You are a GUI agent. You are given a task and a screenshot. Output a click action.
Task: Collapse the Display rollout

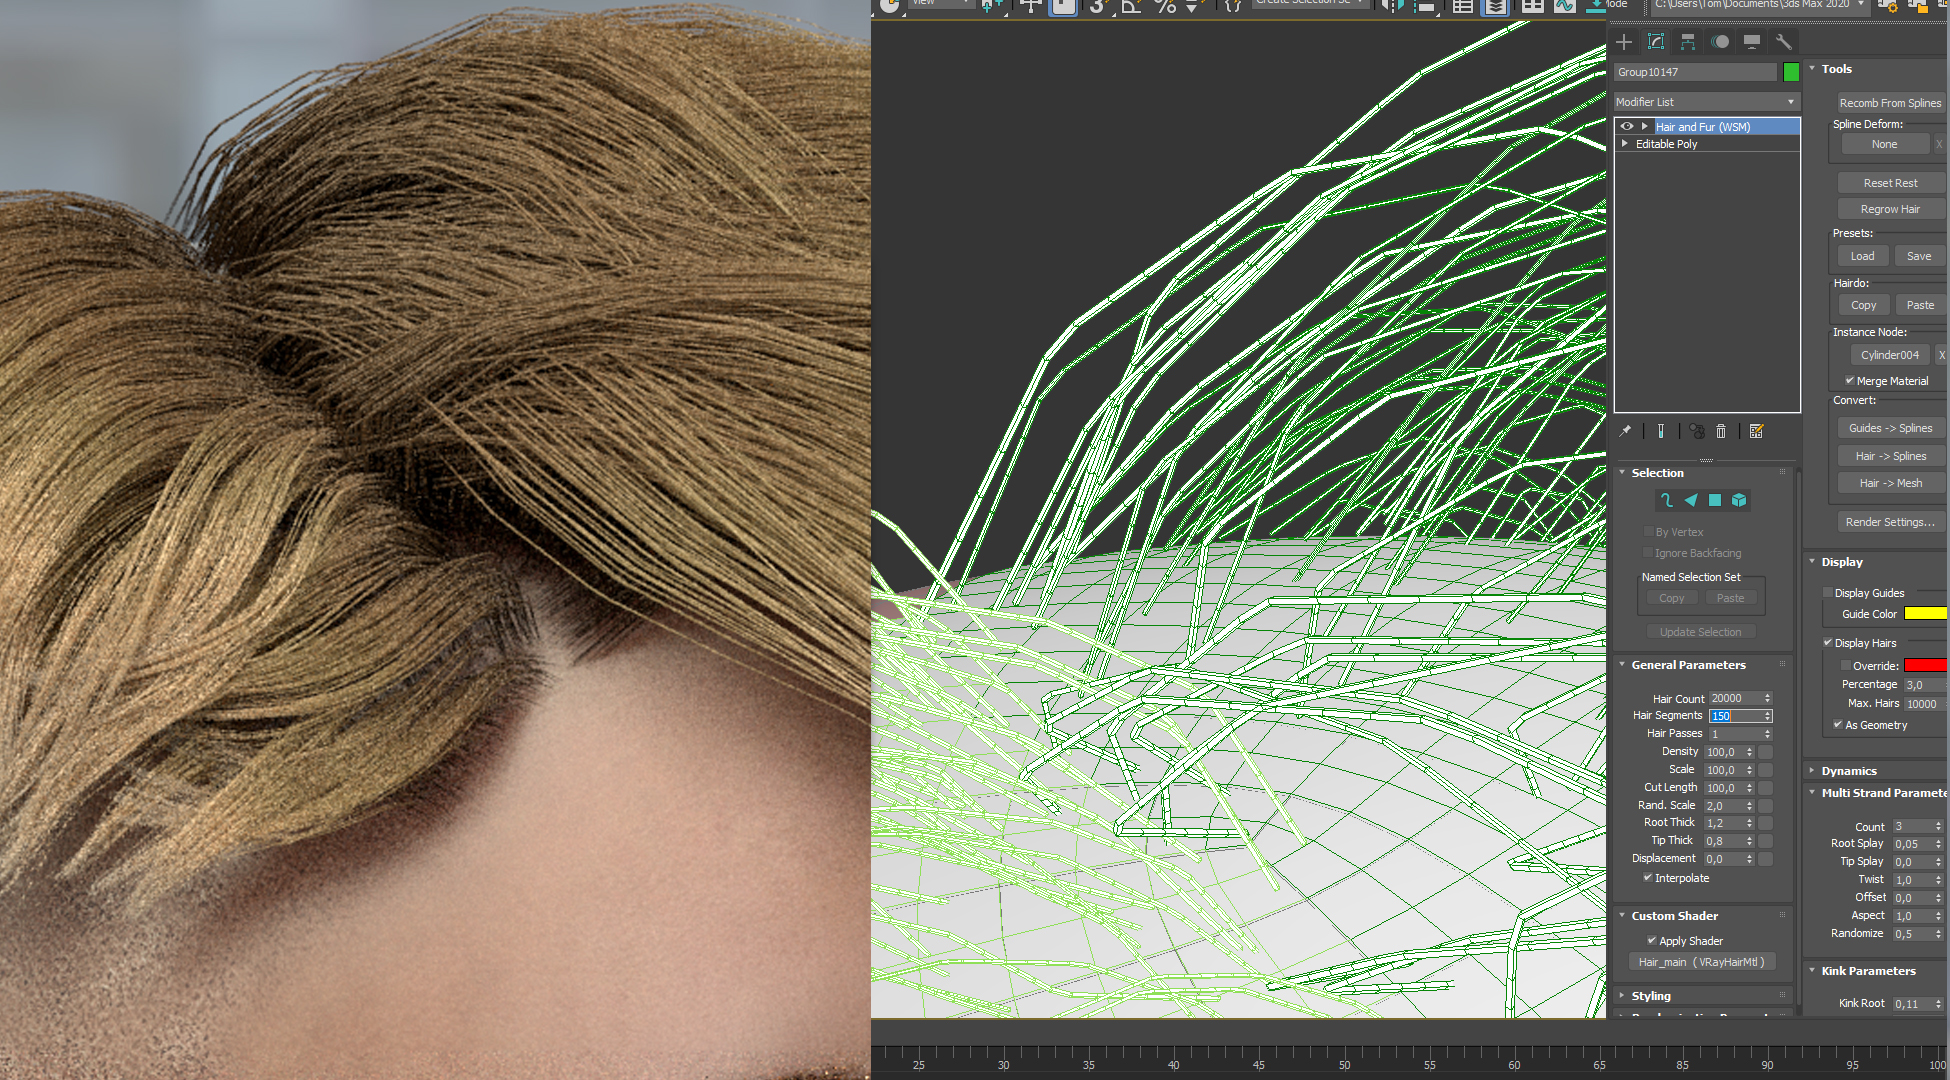tap(1812, 562)
